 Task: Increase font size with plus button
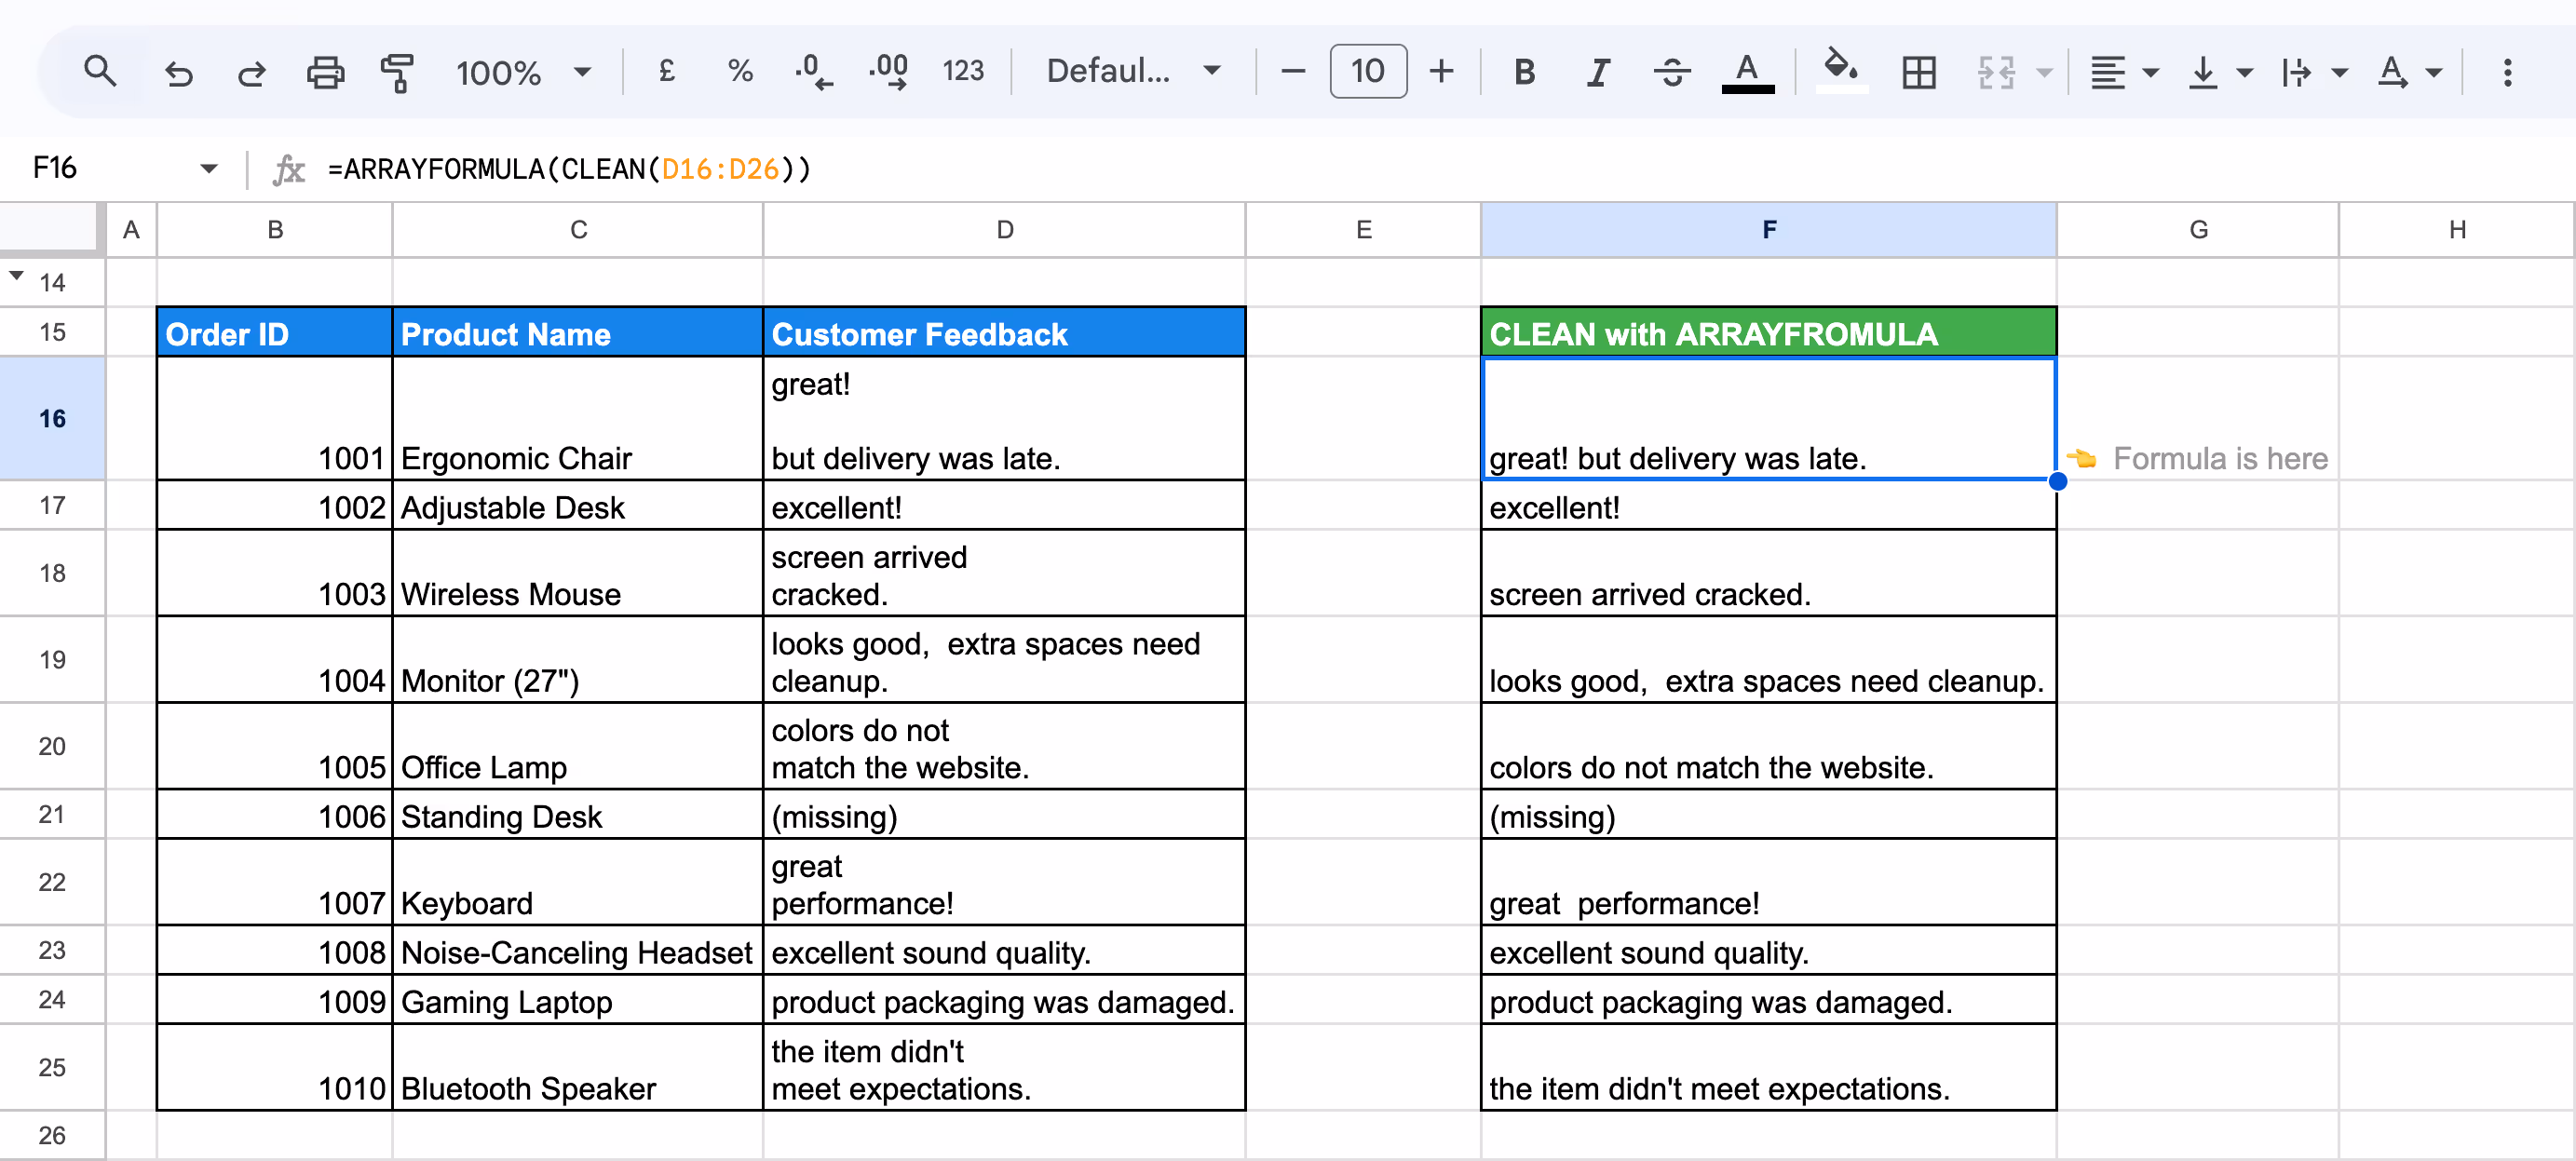point(1441,71)
